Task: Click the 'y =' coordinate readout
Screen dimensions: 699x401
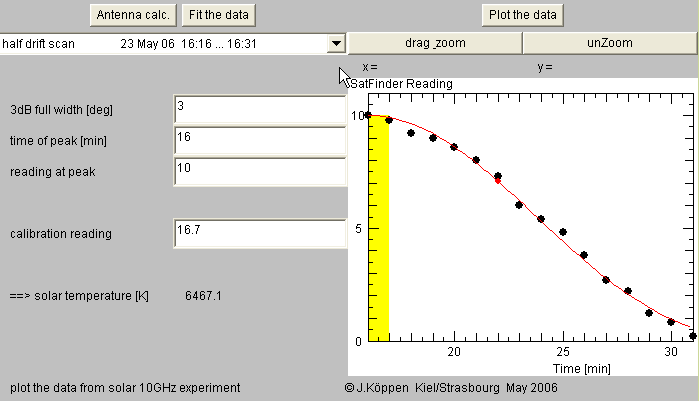Action: point(545,67)
